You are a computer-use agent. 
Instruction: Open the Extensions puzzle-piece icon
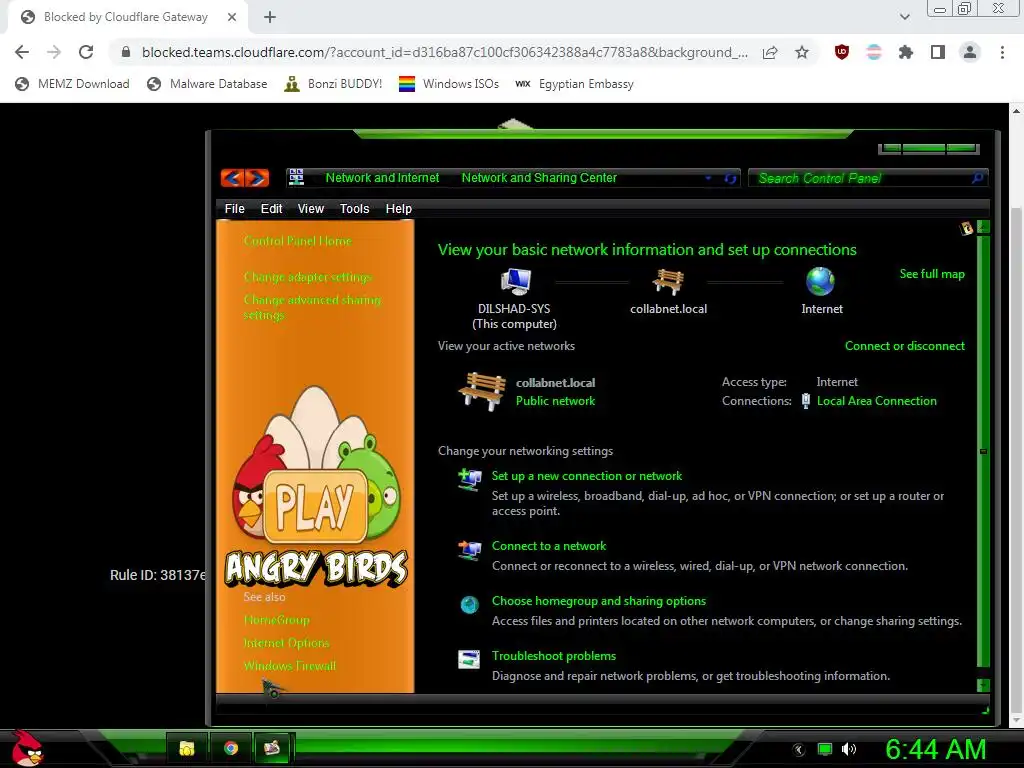tap(906, 52)
